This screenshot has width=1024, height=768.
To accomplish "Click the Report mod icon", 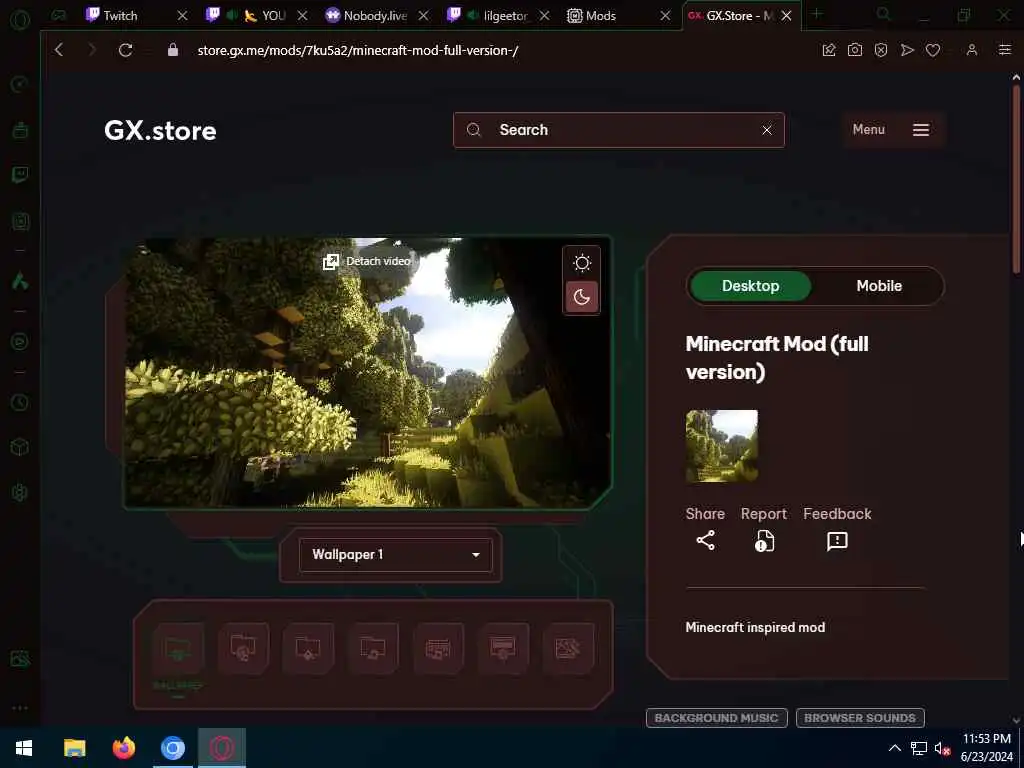I will 764,541.
